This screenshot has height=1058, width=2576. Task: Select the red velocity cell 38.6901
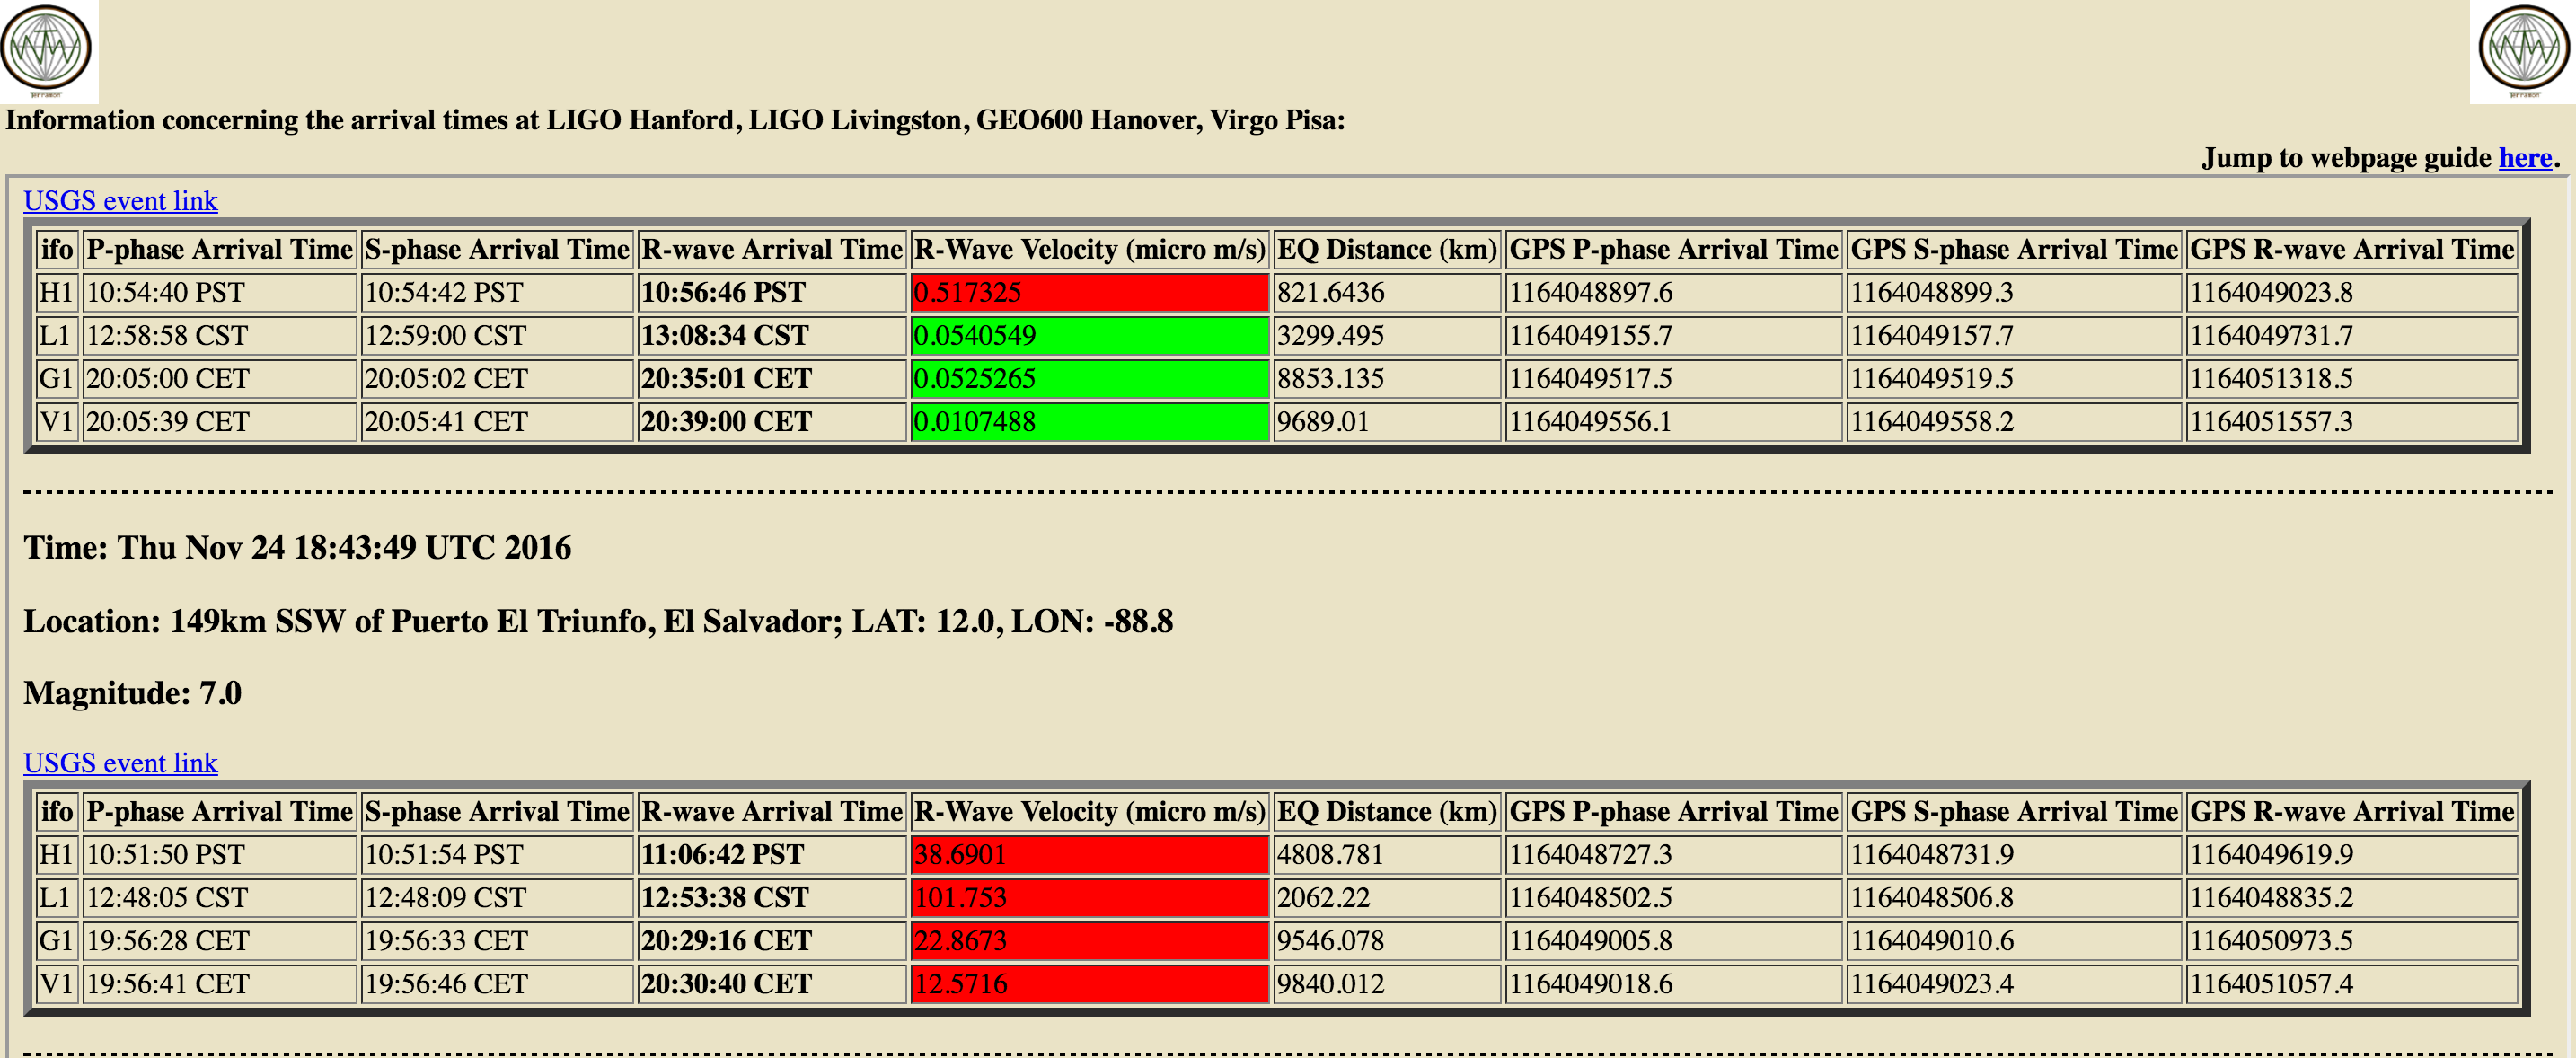pyautogui.click(x=1089, y=854)
